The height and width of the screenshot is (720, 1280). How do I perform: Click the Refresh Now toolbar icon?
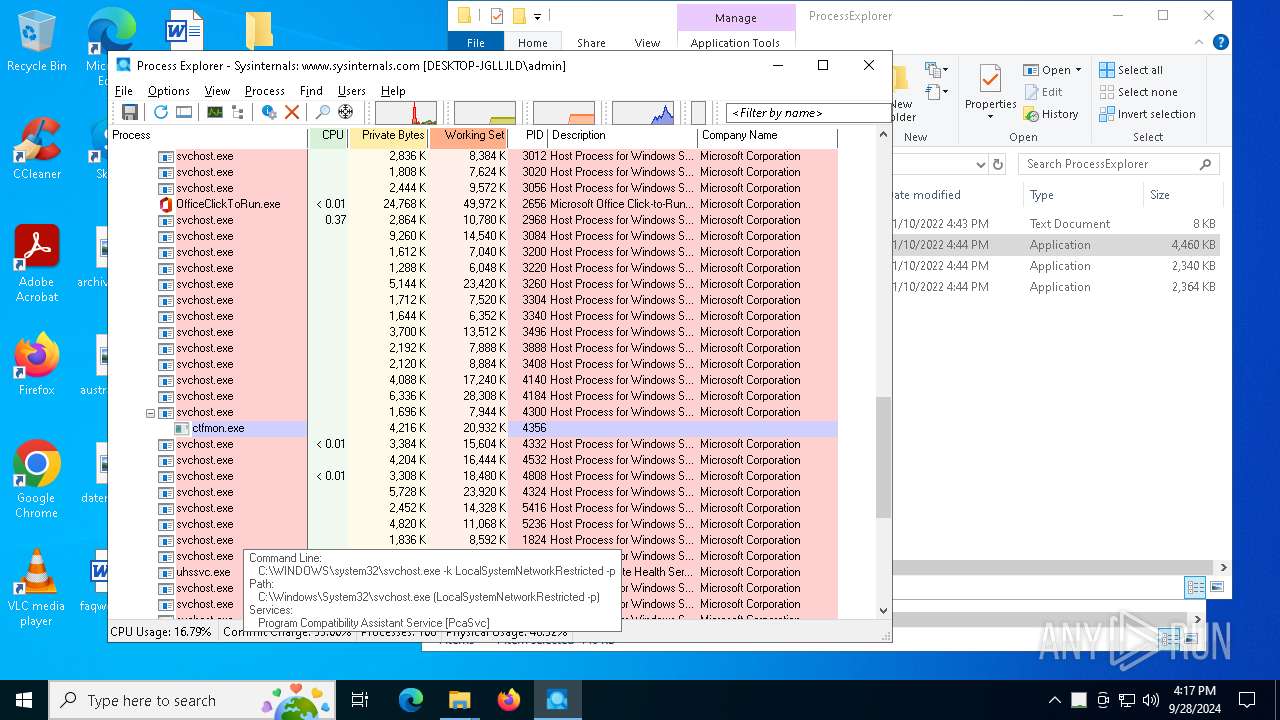[x=160, y=112]
